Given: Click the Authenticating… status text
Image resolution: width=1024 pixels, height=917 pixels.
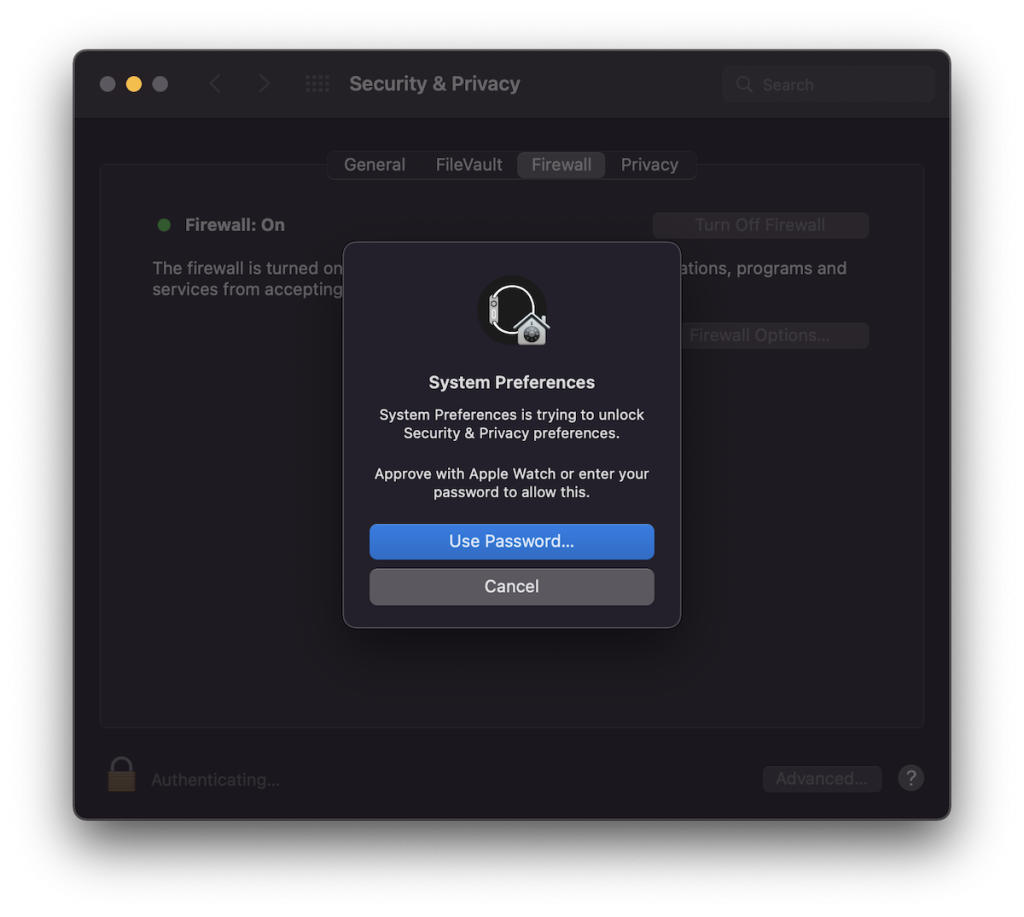Looking at the screenshot, I should click(216, 780).
